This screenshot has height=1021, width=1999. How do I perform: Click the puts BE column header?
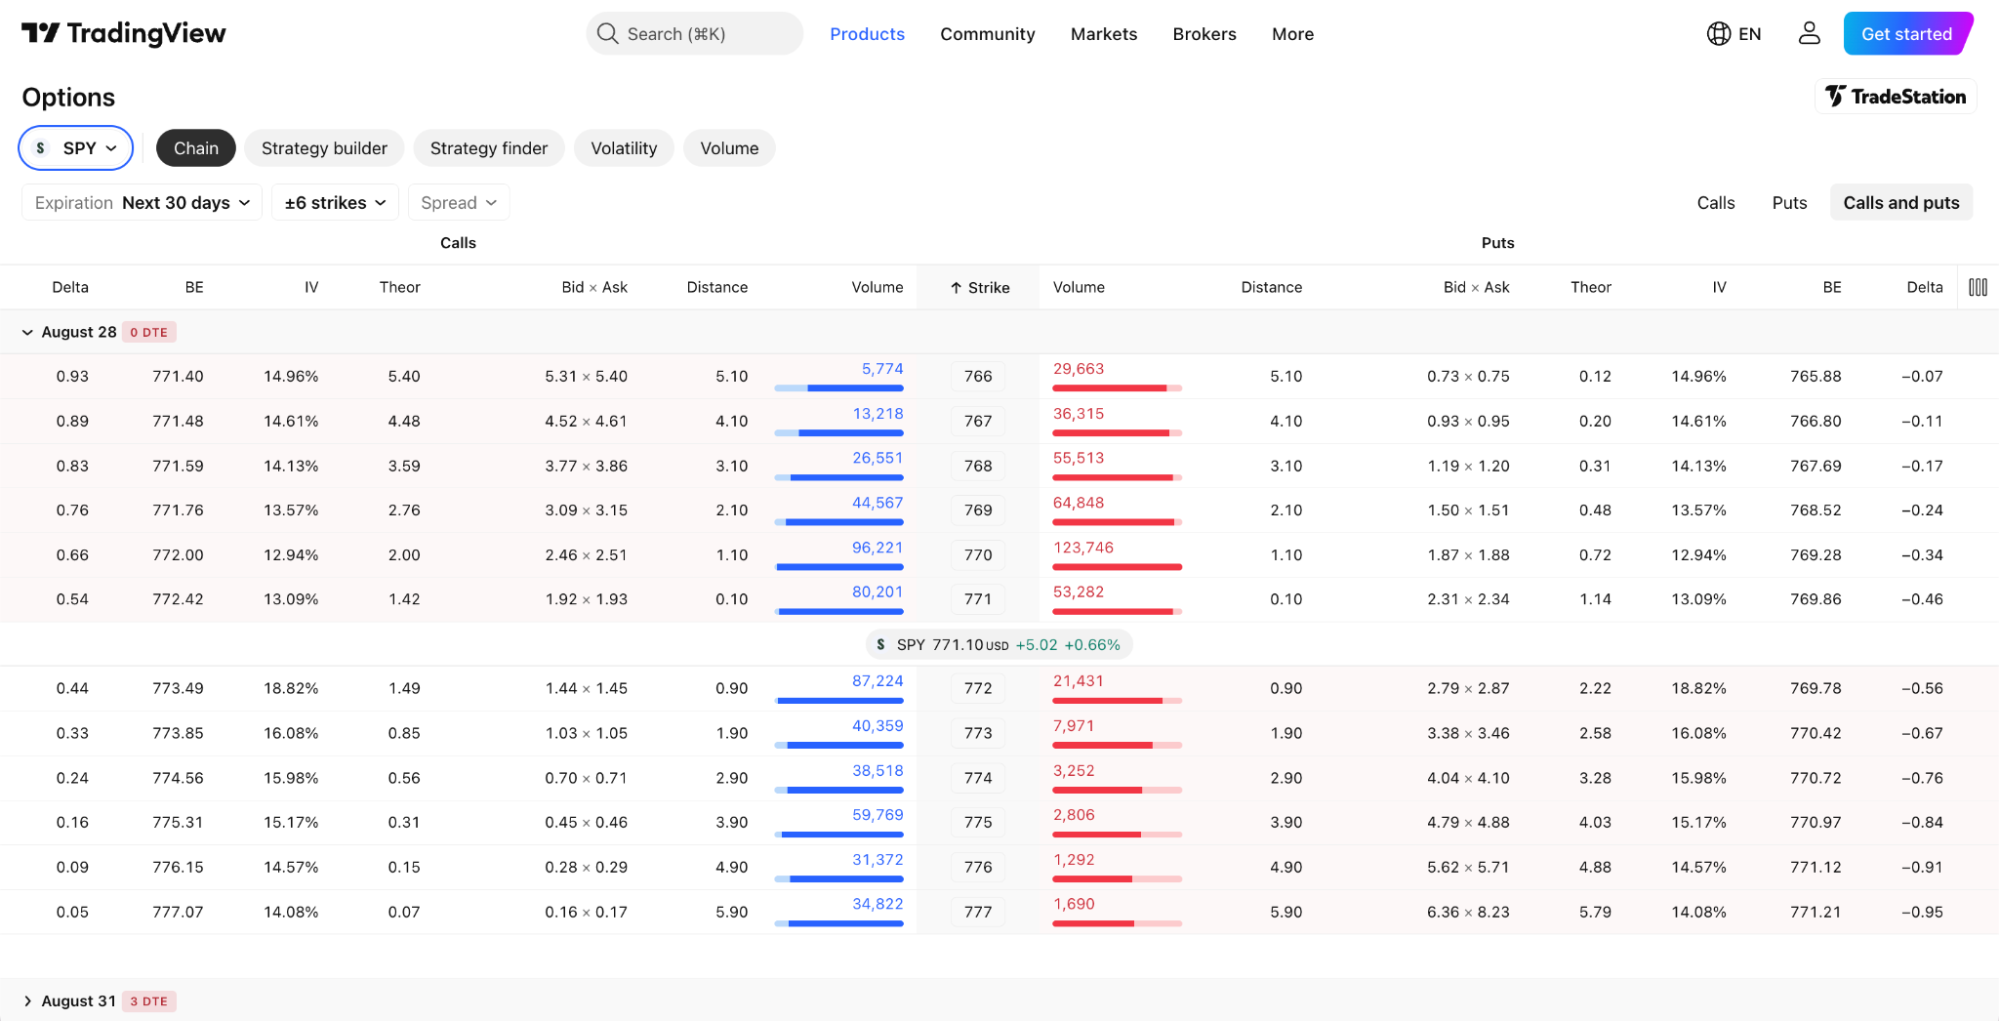1831,287
